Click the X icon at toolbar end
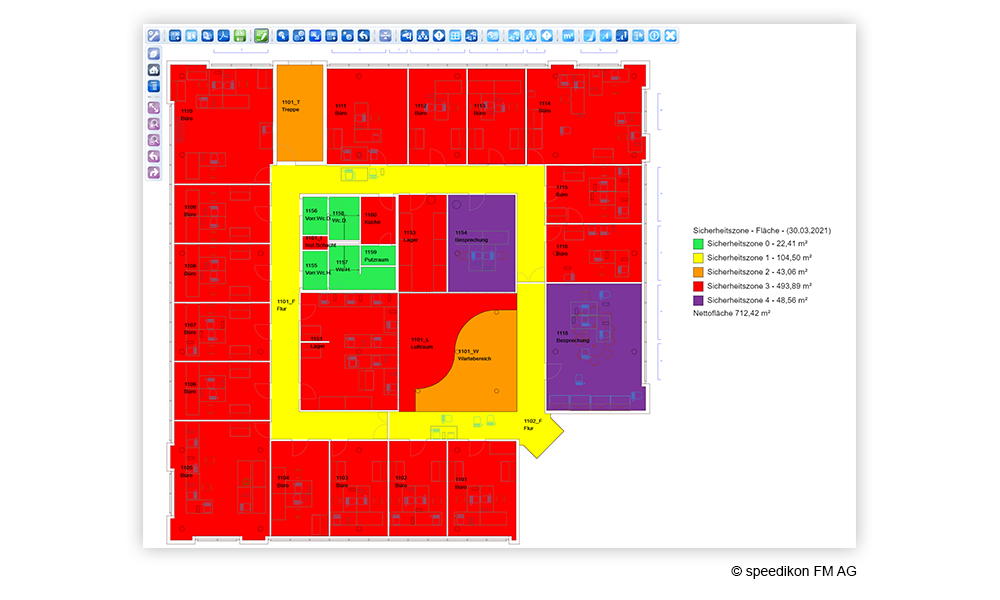Viewport: 1000px width, 600px height. (x=671, y=36)
